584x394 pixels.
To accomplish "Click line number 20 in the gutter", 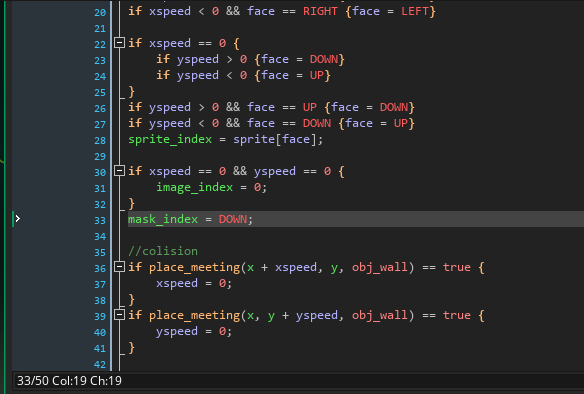I will click(100, 13).
